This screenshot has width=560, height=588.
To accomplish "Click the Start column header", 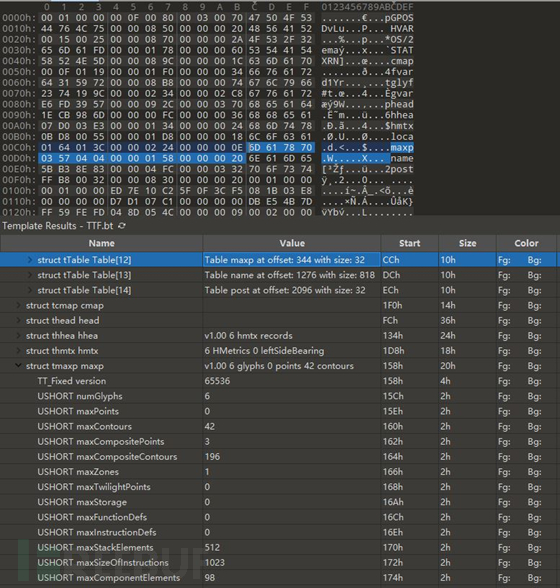I will coord(410,243).
